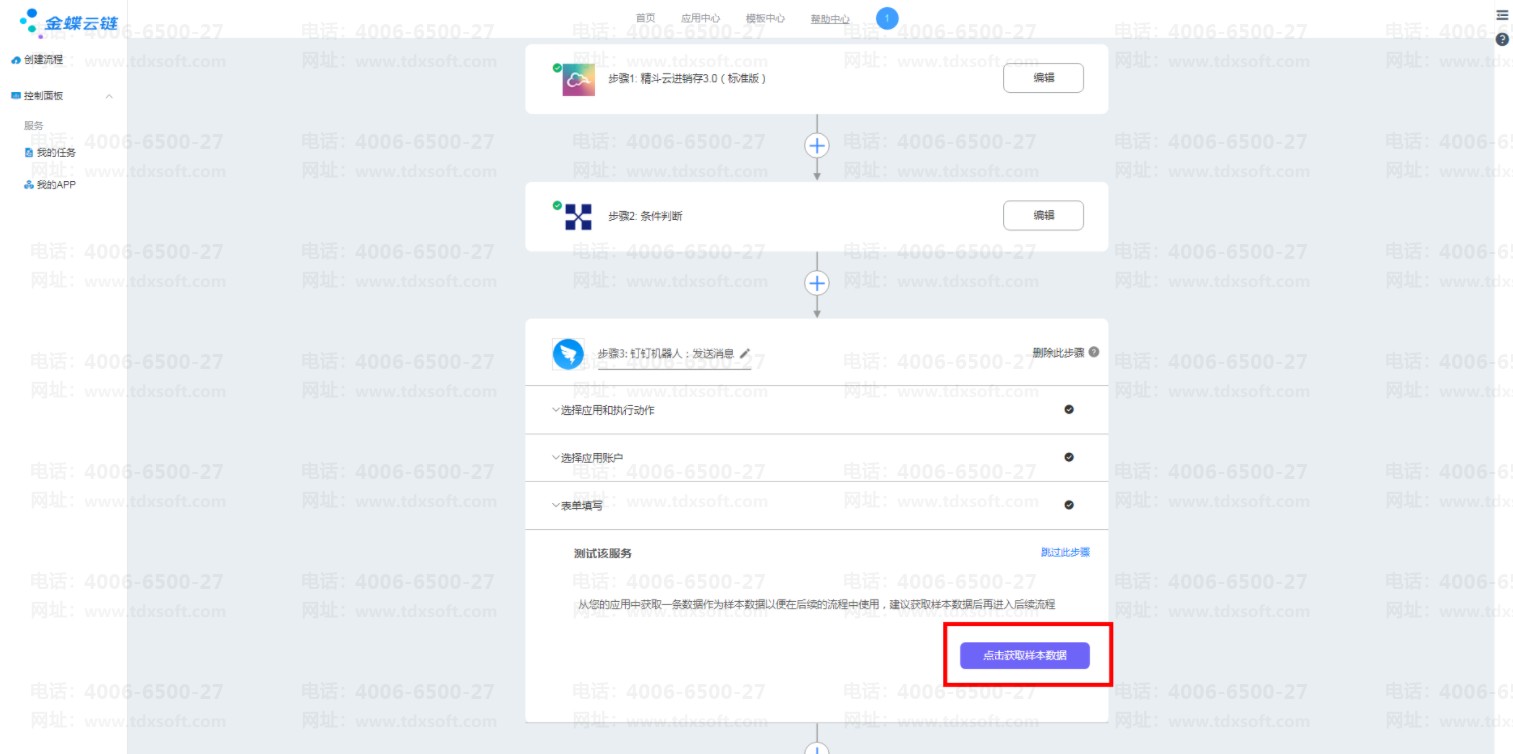
Task: Click the help question mark icon at top right
Action: (x=1501, y=39)
